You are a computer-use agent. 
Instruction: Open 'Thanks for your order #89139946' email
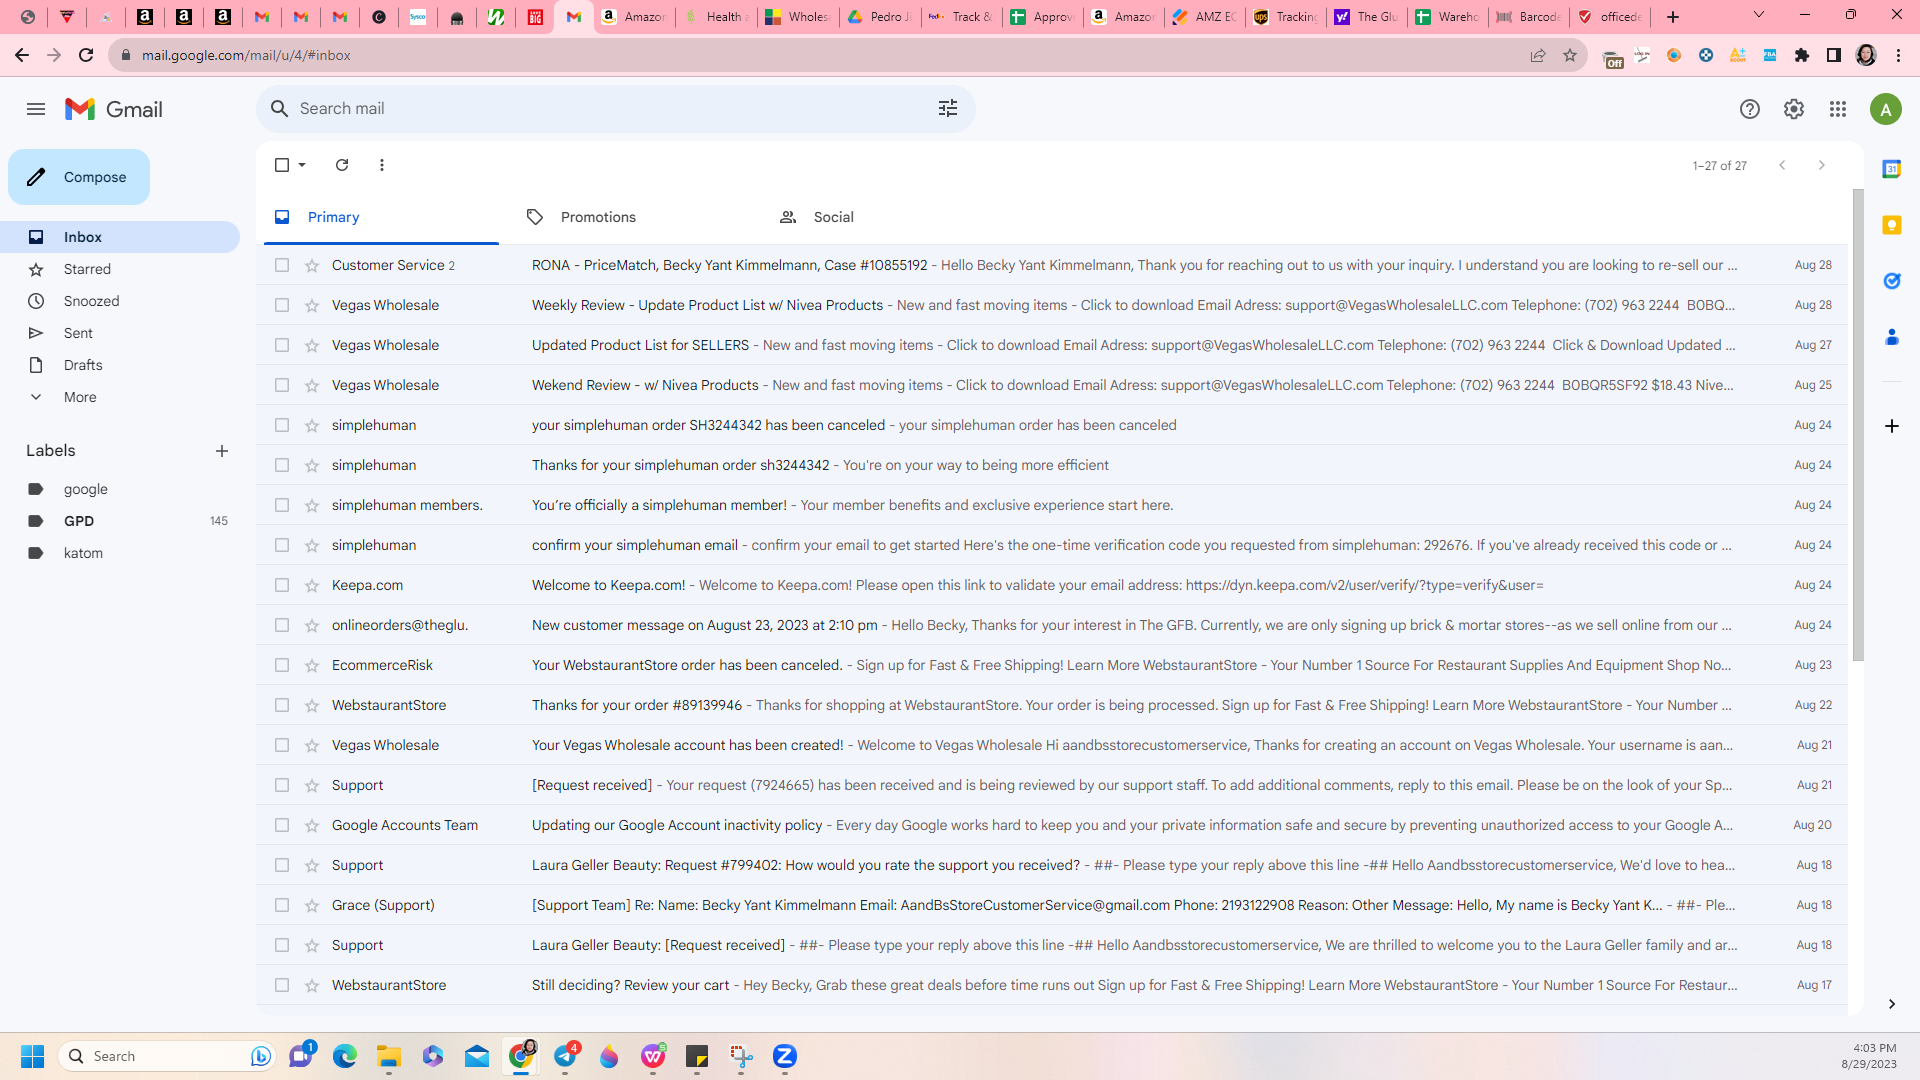1052,705
